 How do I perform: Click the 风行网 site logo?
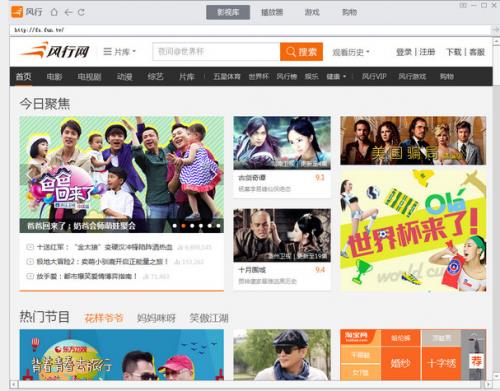pyautogui.click(x=55, y=50)
